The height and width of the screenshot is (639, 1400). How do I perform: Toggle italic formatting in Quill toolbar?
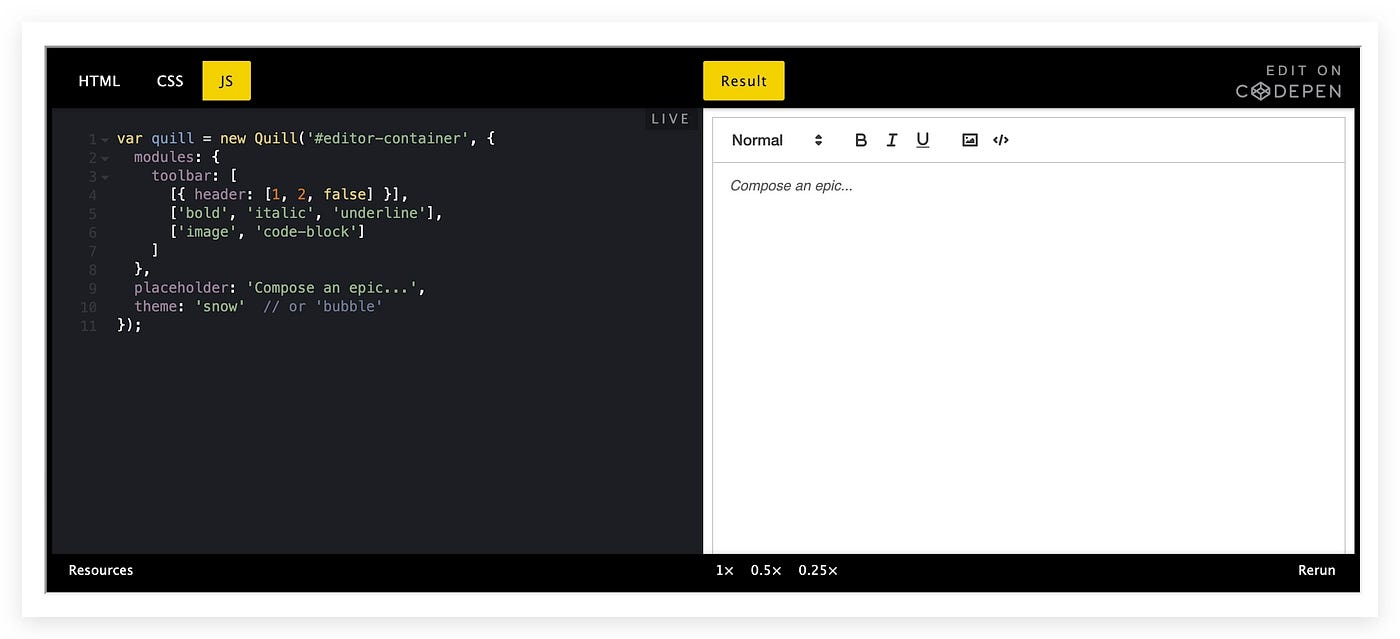click(892, 140)
